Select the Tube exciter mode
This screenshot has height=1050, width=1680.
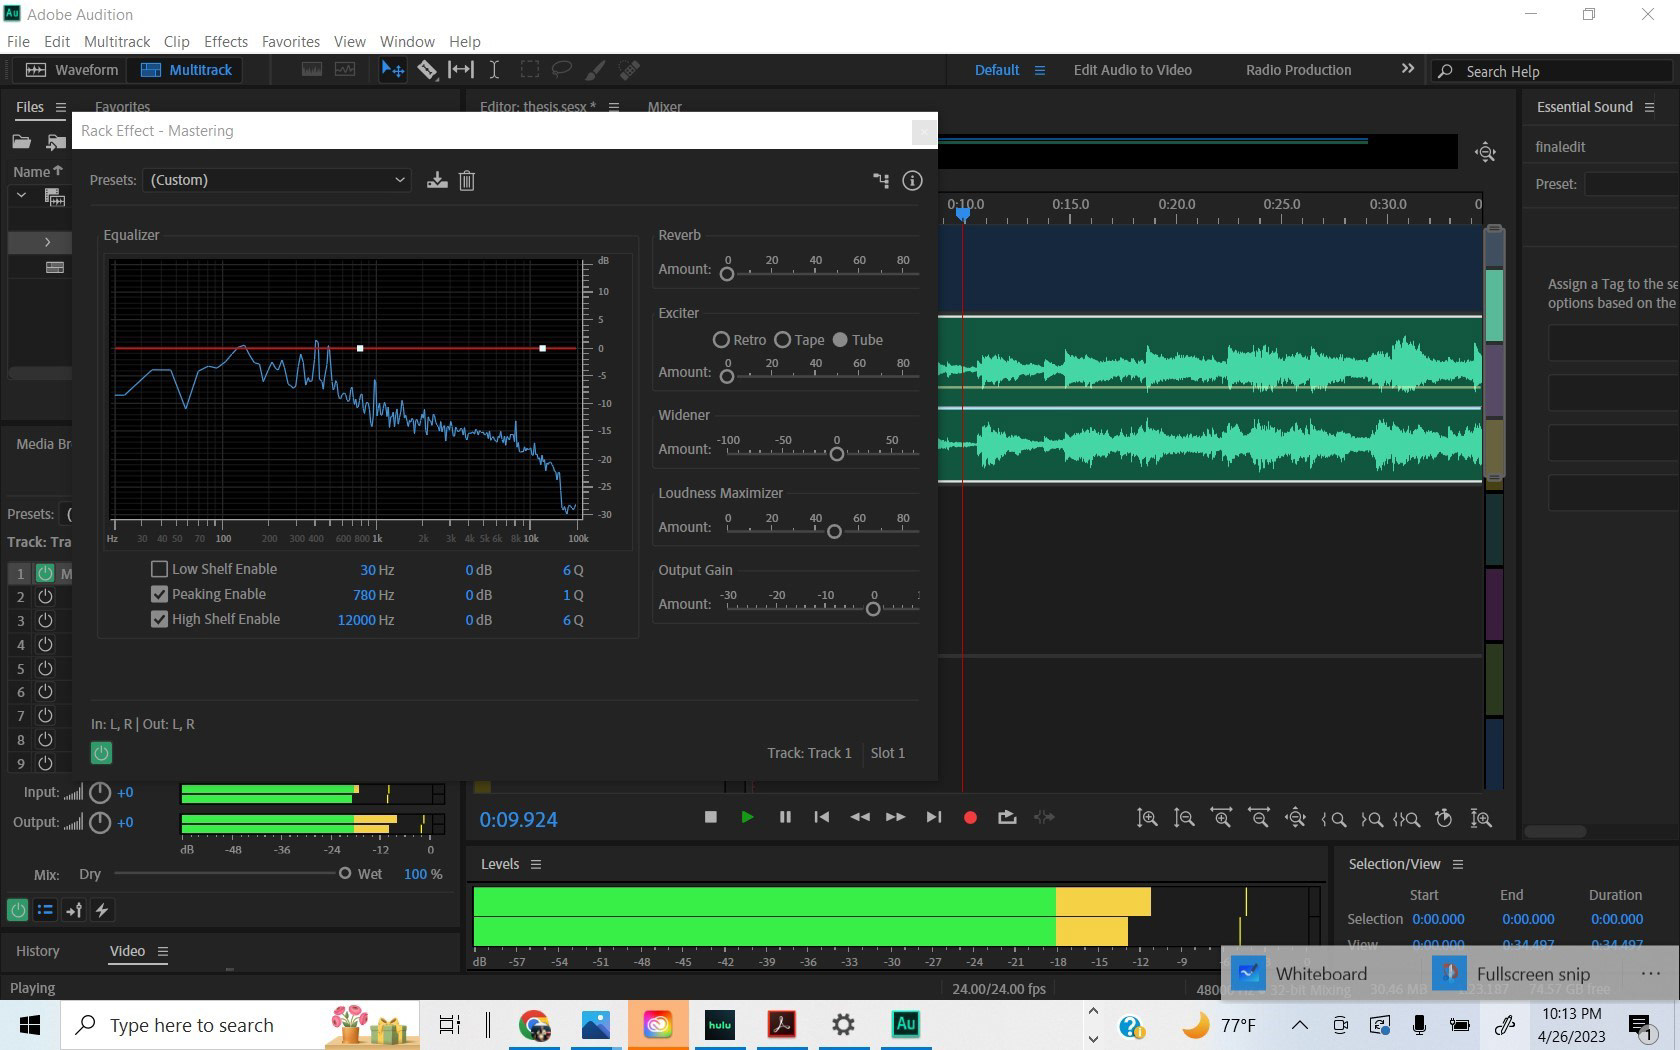coord(840,340)
